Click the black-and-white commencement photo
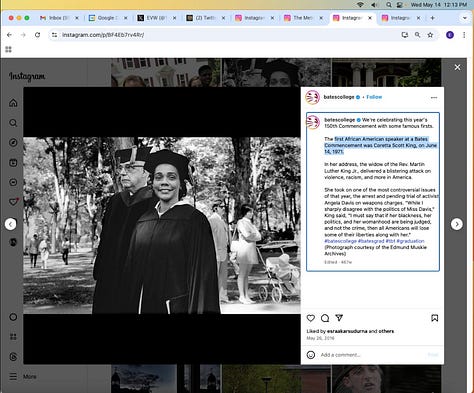Image resolution: width=474 pixels, height=393 pixels. pyautogui.click(x=162, y=225)
